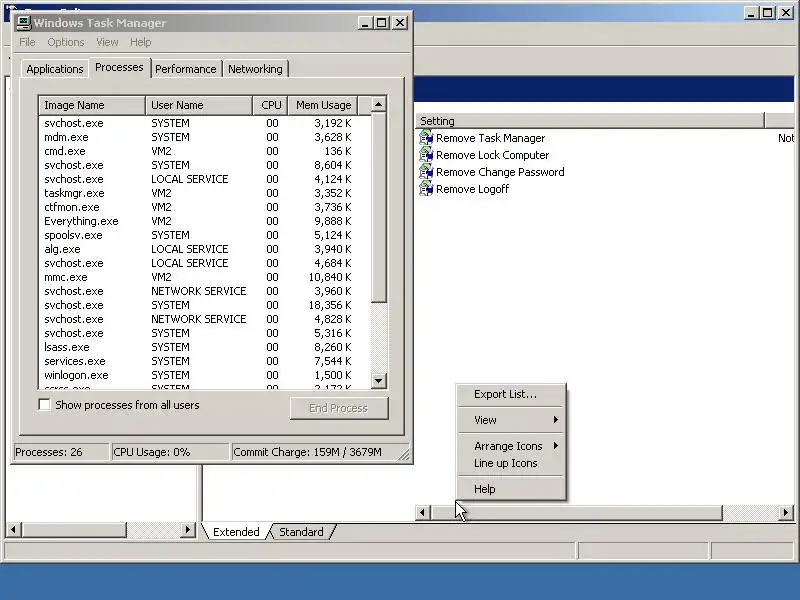Select the cmd.exe process row
This screenshot has height=600, width=800.
pyautogui.click(x=205, y=151)
